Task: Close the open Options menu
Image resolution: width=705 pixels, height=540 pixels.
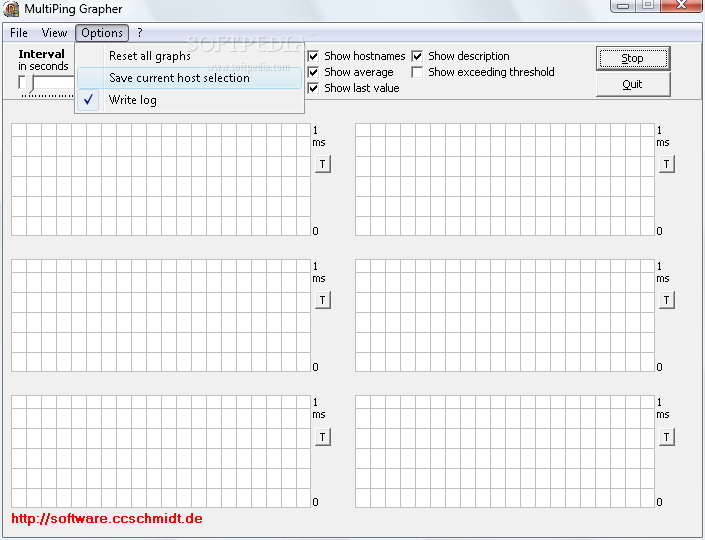Action: (102, 33)
